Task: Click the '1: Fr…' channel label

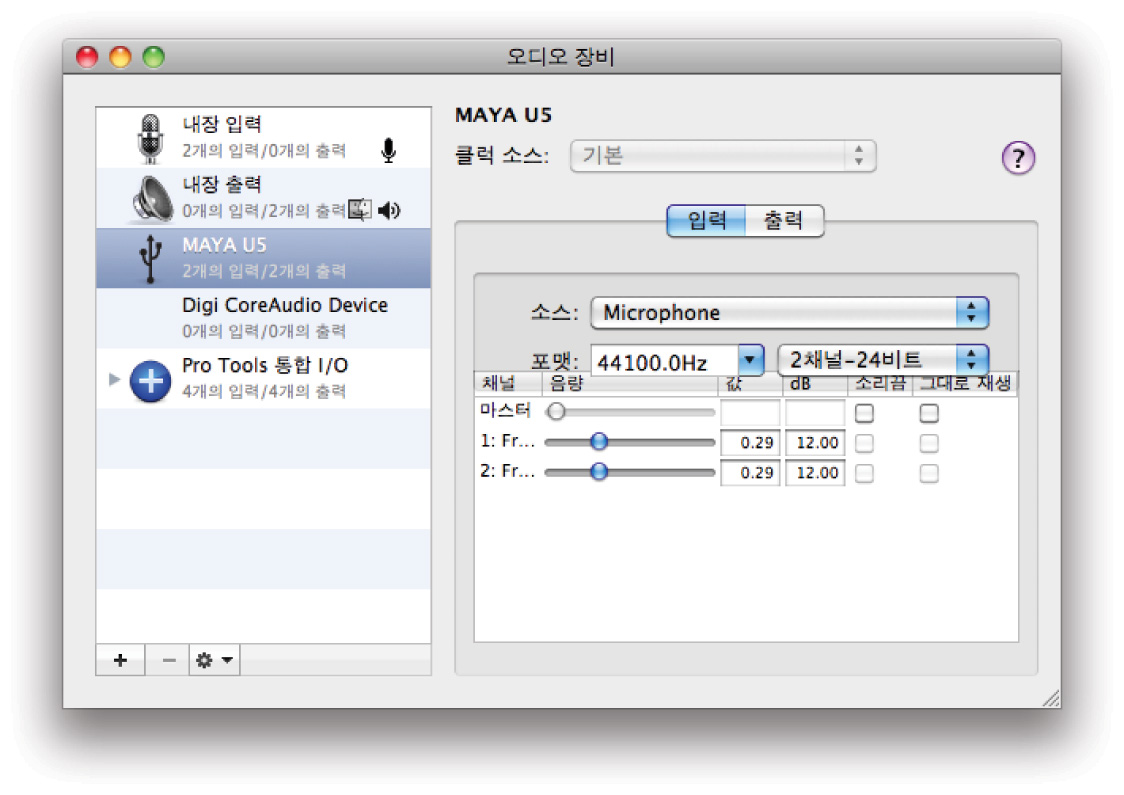Action: (508, 441)
